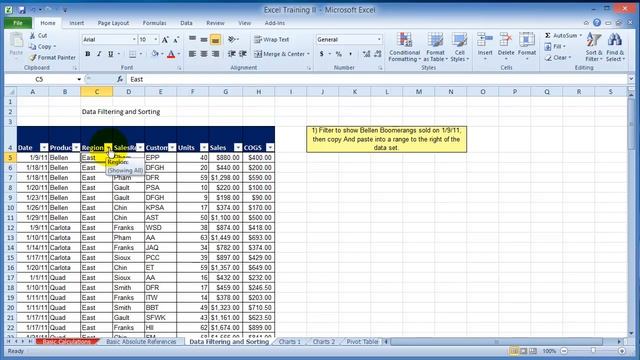Toggle Italic formatting
This screenshot has width=640, height=360.
coord(99,54)
